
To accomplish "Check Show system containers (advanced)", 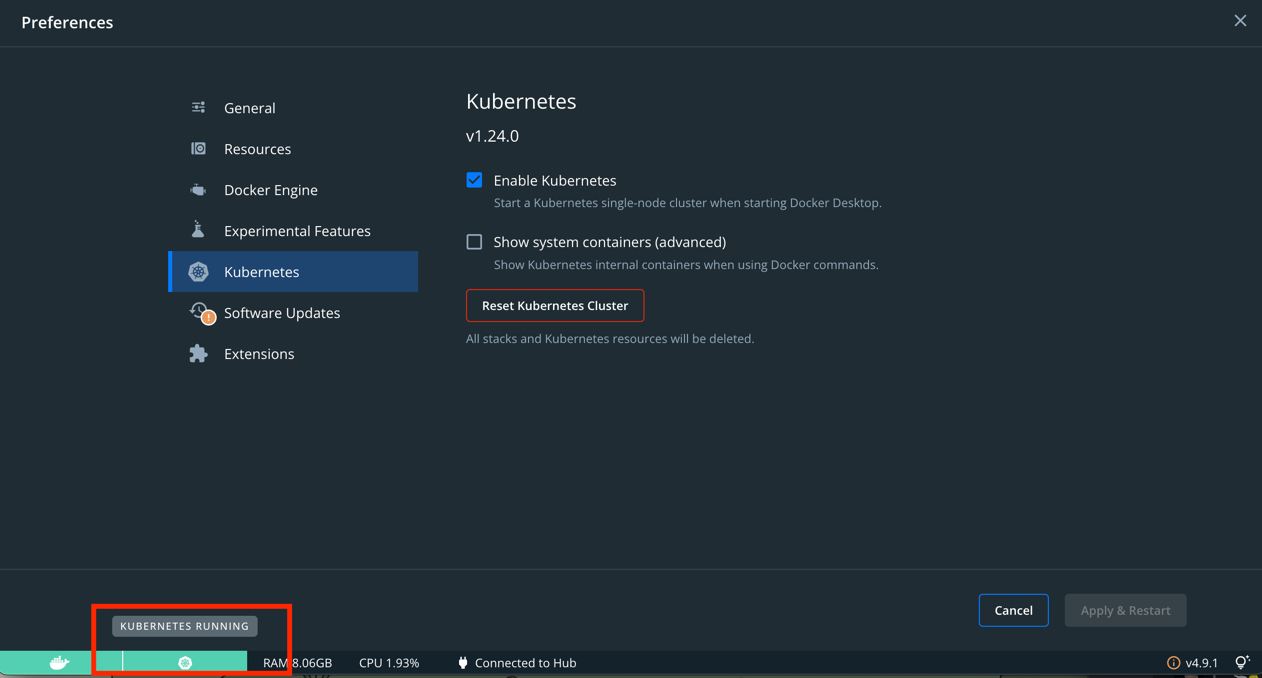I will pyautogui.click(x=474, y=242).
